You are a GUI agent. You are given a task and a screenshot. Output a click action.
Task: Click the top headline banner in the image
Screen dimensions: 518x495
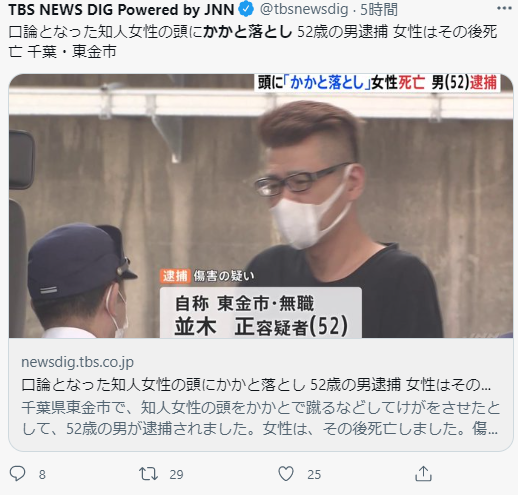[x=377, y=82]
